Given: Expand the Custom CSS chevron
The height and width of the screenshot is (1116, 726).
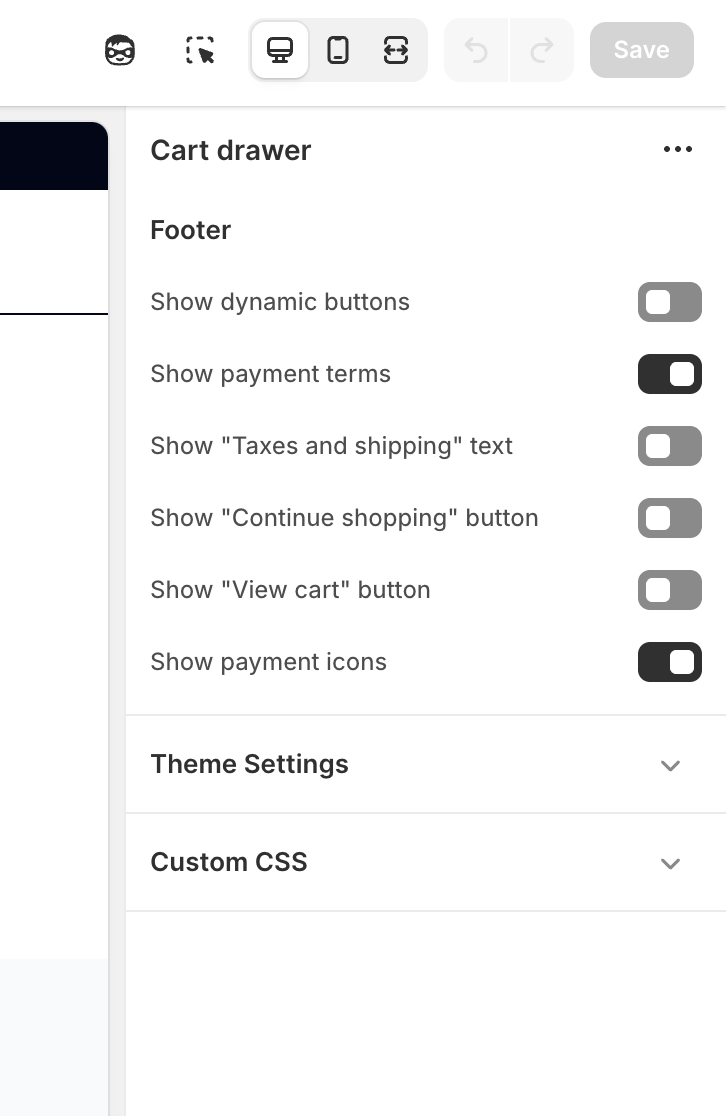Looking at the screenshot, I should click(670, 863).
